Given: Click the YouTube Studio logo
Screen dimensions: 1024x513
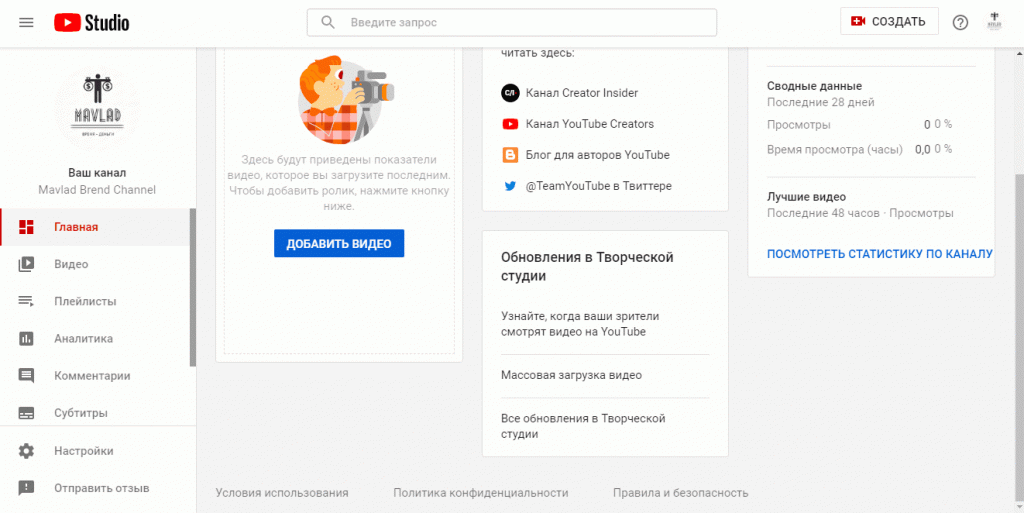Looking at the screenshot, I should [x=91, y=22].
